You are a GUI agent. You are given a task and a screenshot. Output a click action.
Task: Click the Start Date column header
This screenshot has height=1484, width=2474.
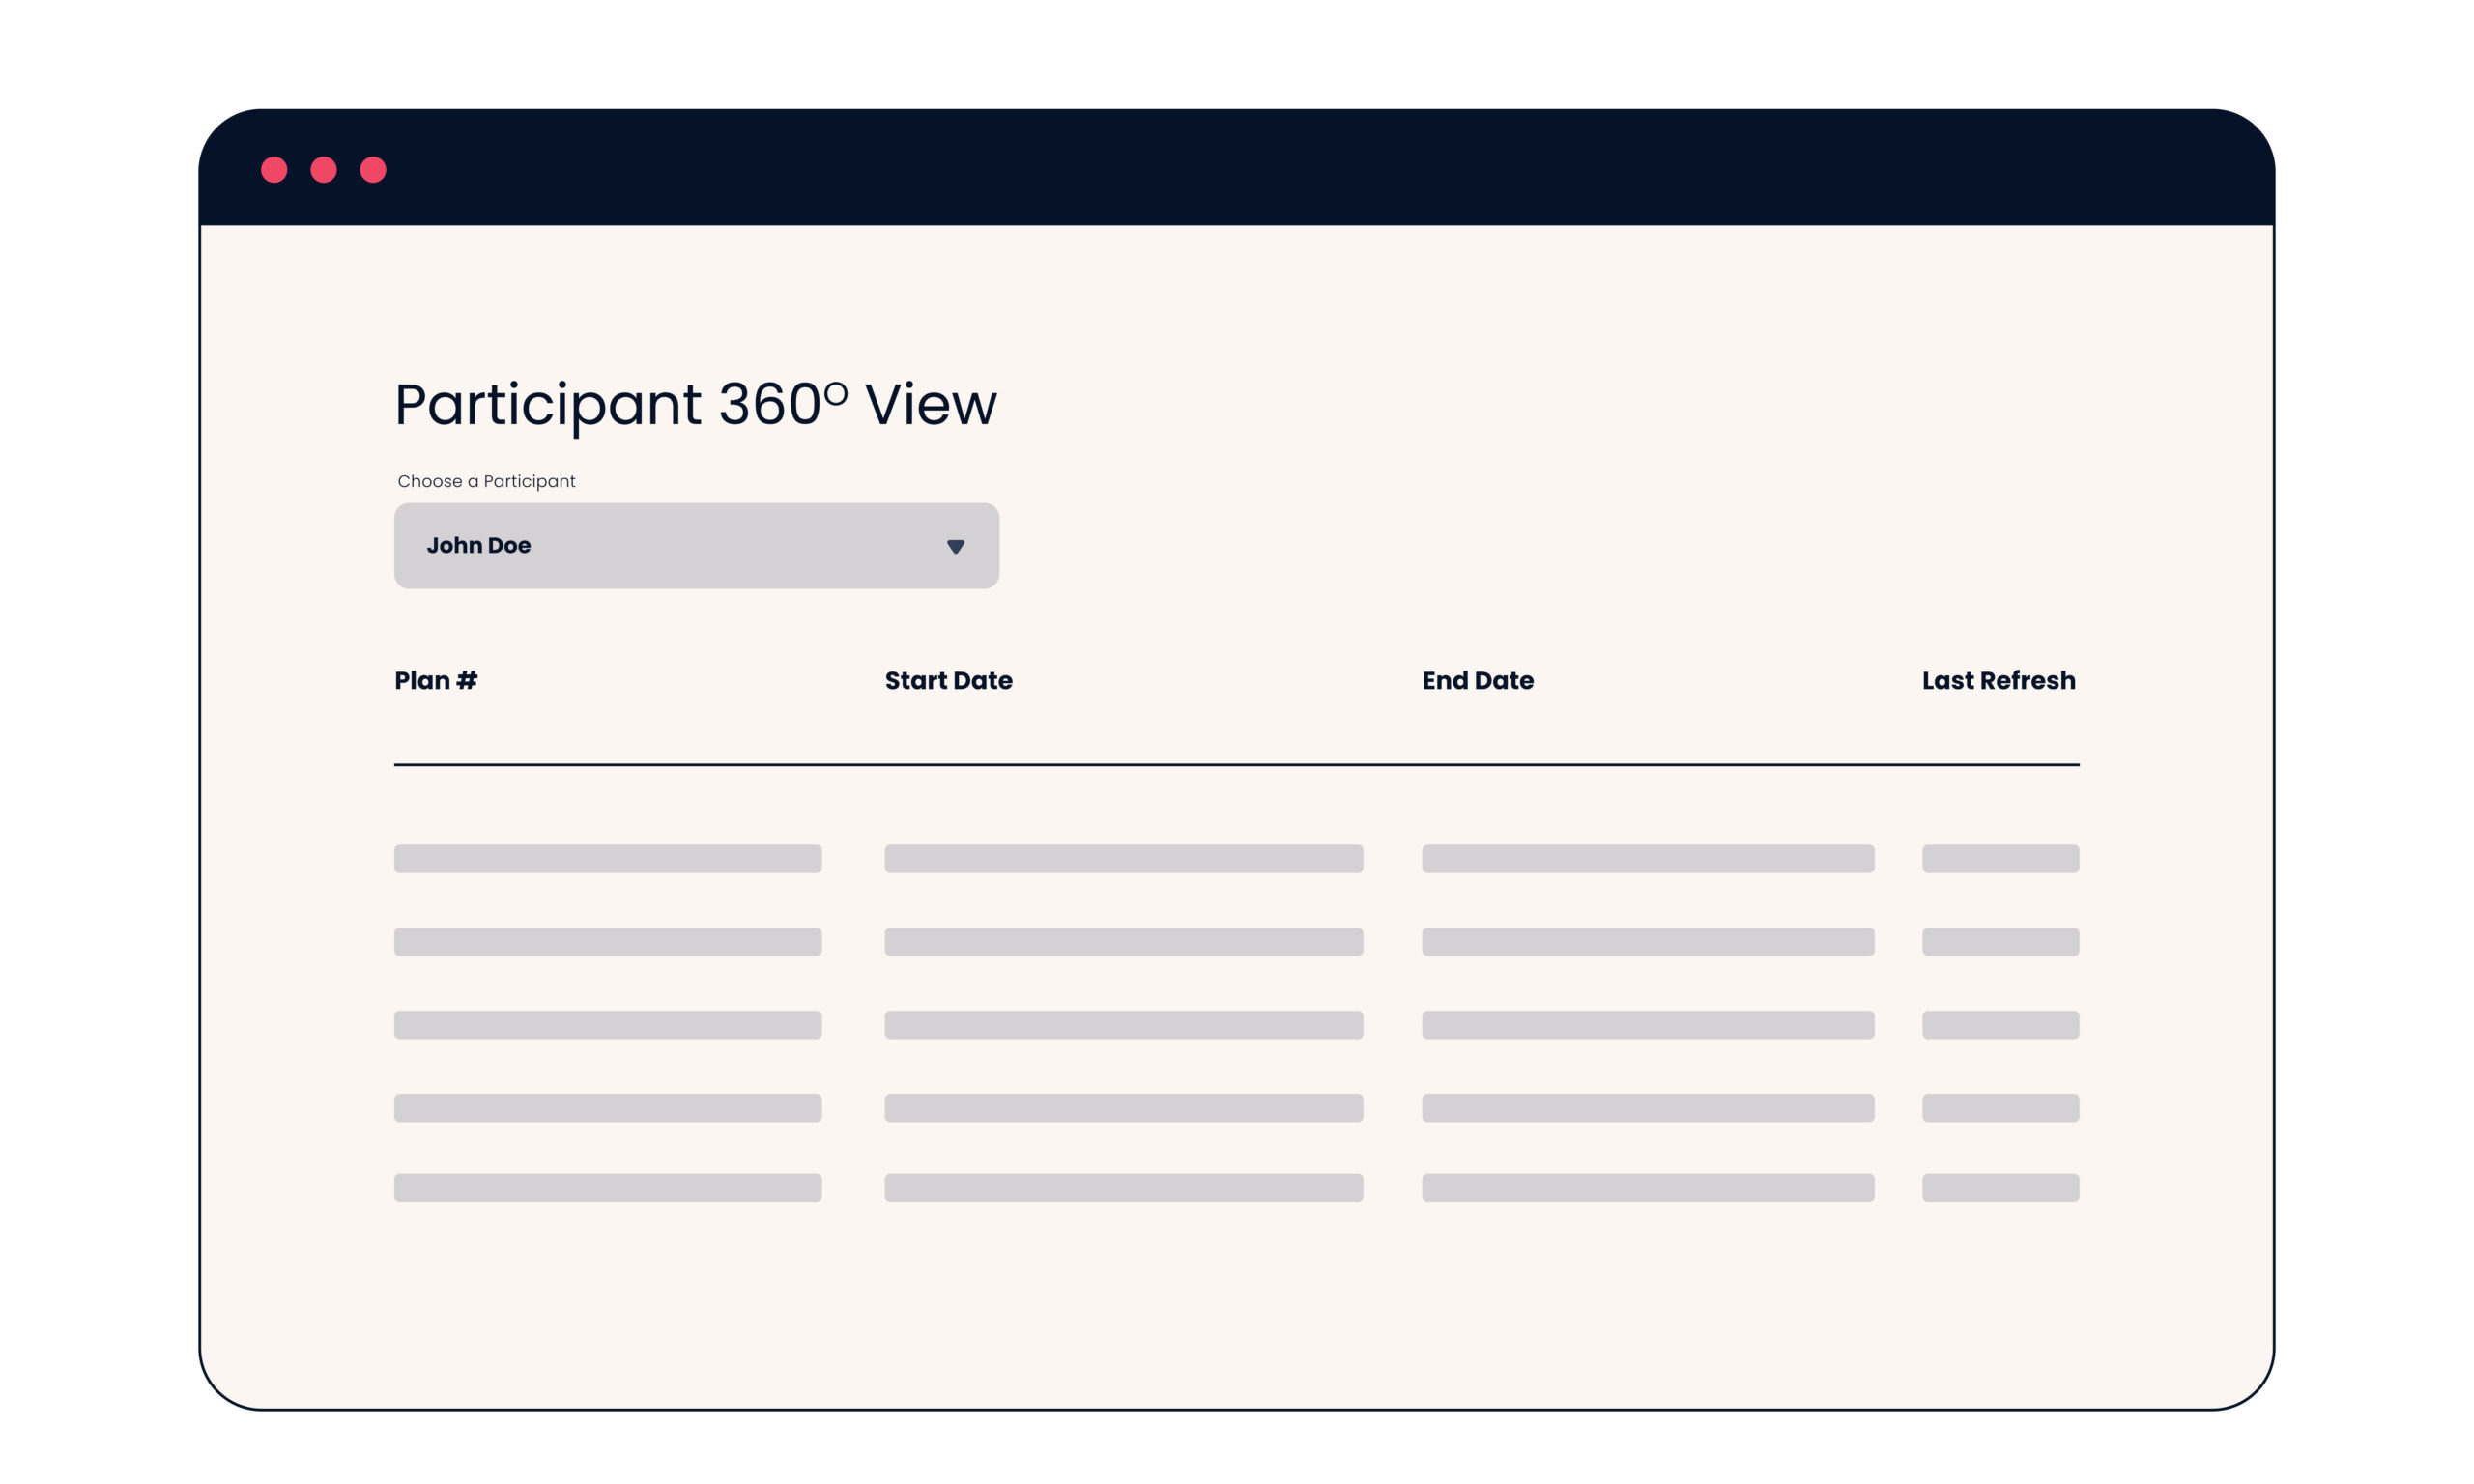coord(948,680)
